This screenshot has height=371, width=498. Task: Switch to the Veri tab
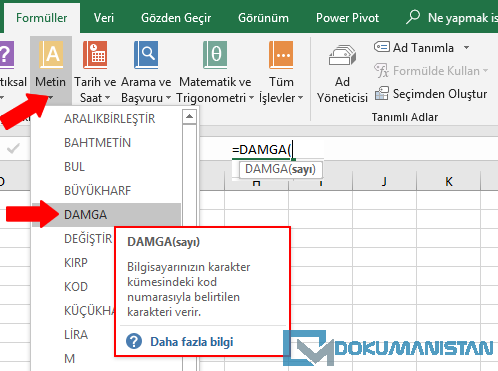104,18
